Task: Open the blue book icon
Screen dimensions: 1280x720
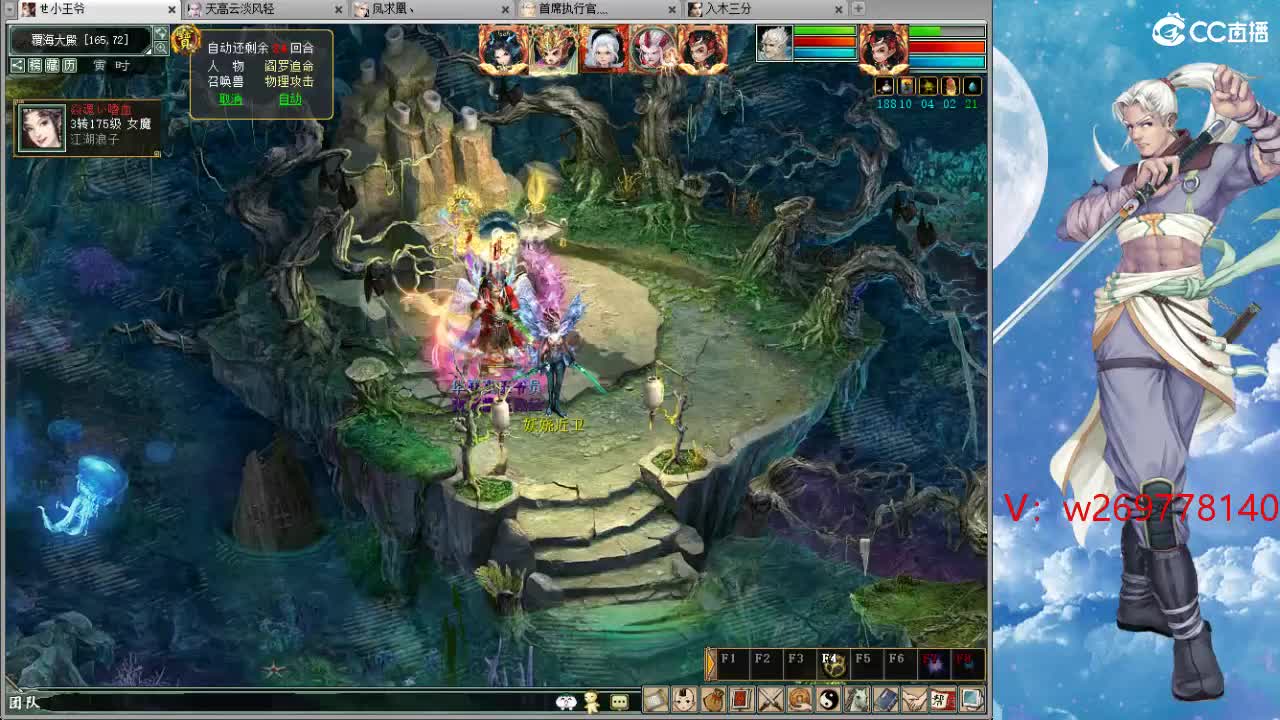Action: coord(886,699)
